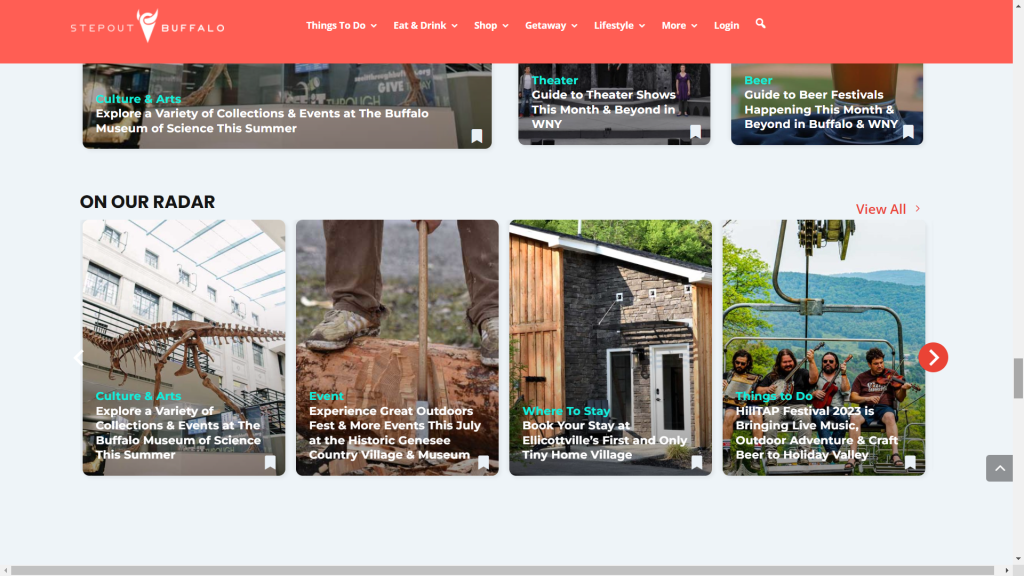
Task: Bookmark the Buffalo Museum of Science featured article
Action: click(x=477, y=136)
